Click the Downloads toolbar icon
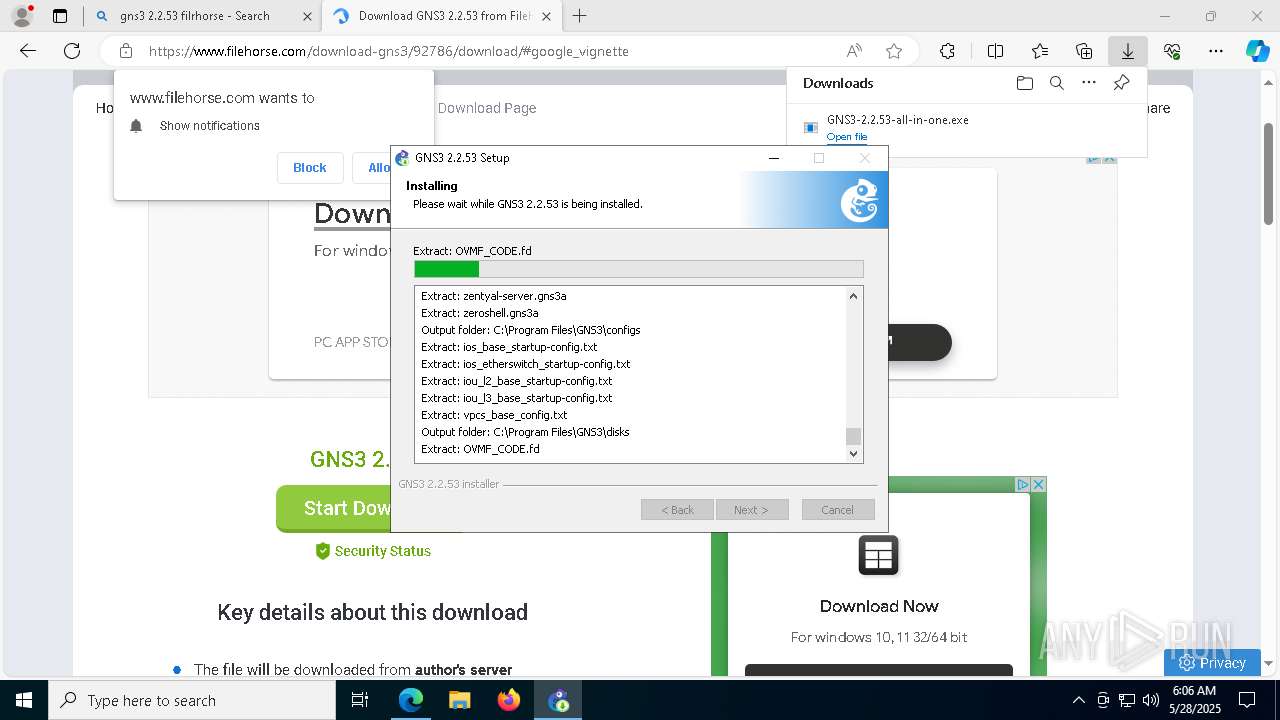 (1128, 51)
